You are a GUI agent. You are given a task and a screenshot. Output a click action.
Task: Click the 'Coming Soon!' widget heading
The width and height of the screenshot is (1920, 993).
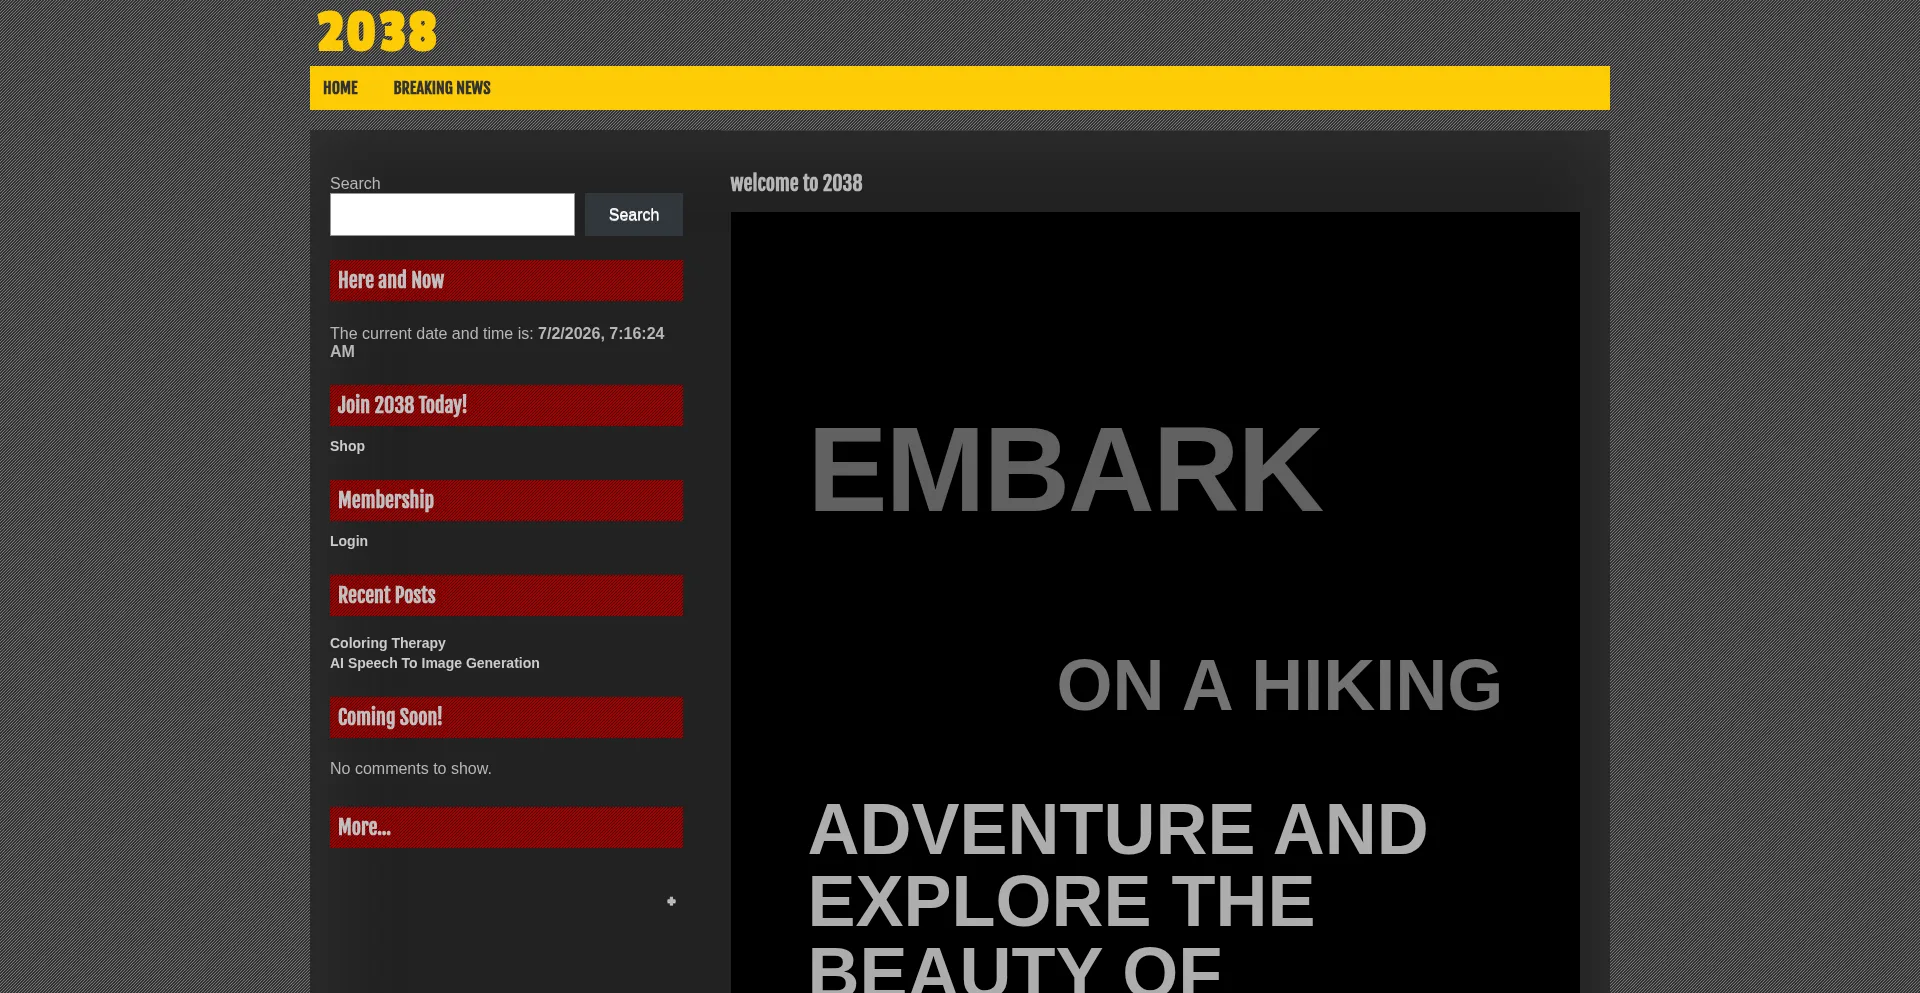point(506,717)
